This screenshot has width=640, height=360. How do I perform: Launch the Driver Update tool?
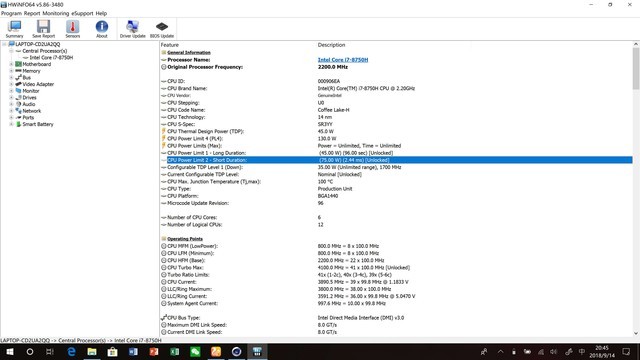point(132,29)
